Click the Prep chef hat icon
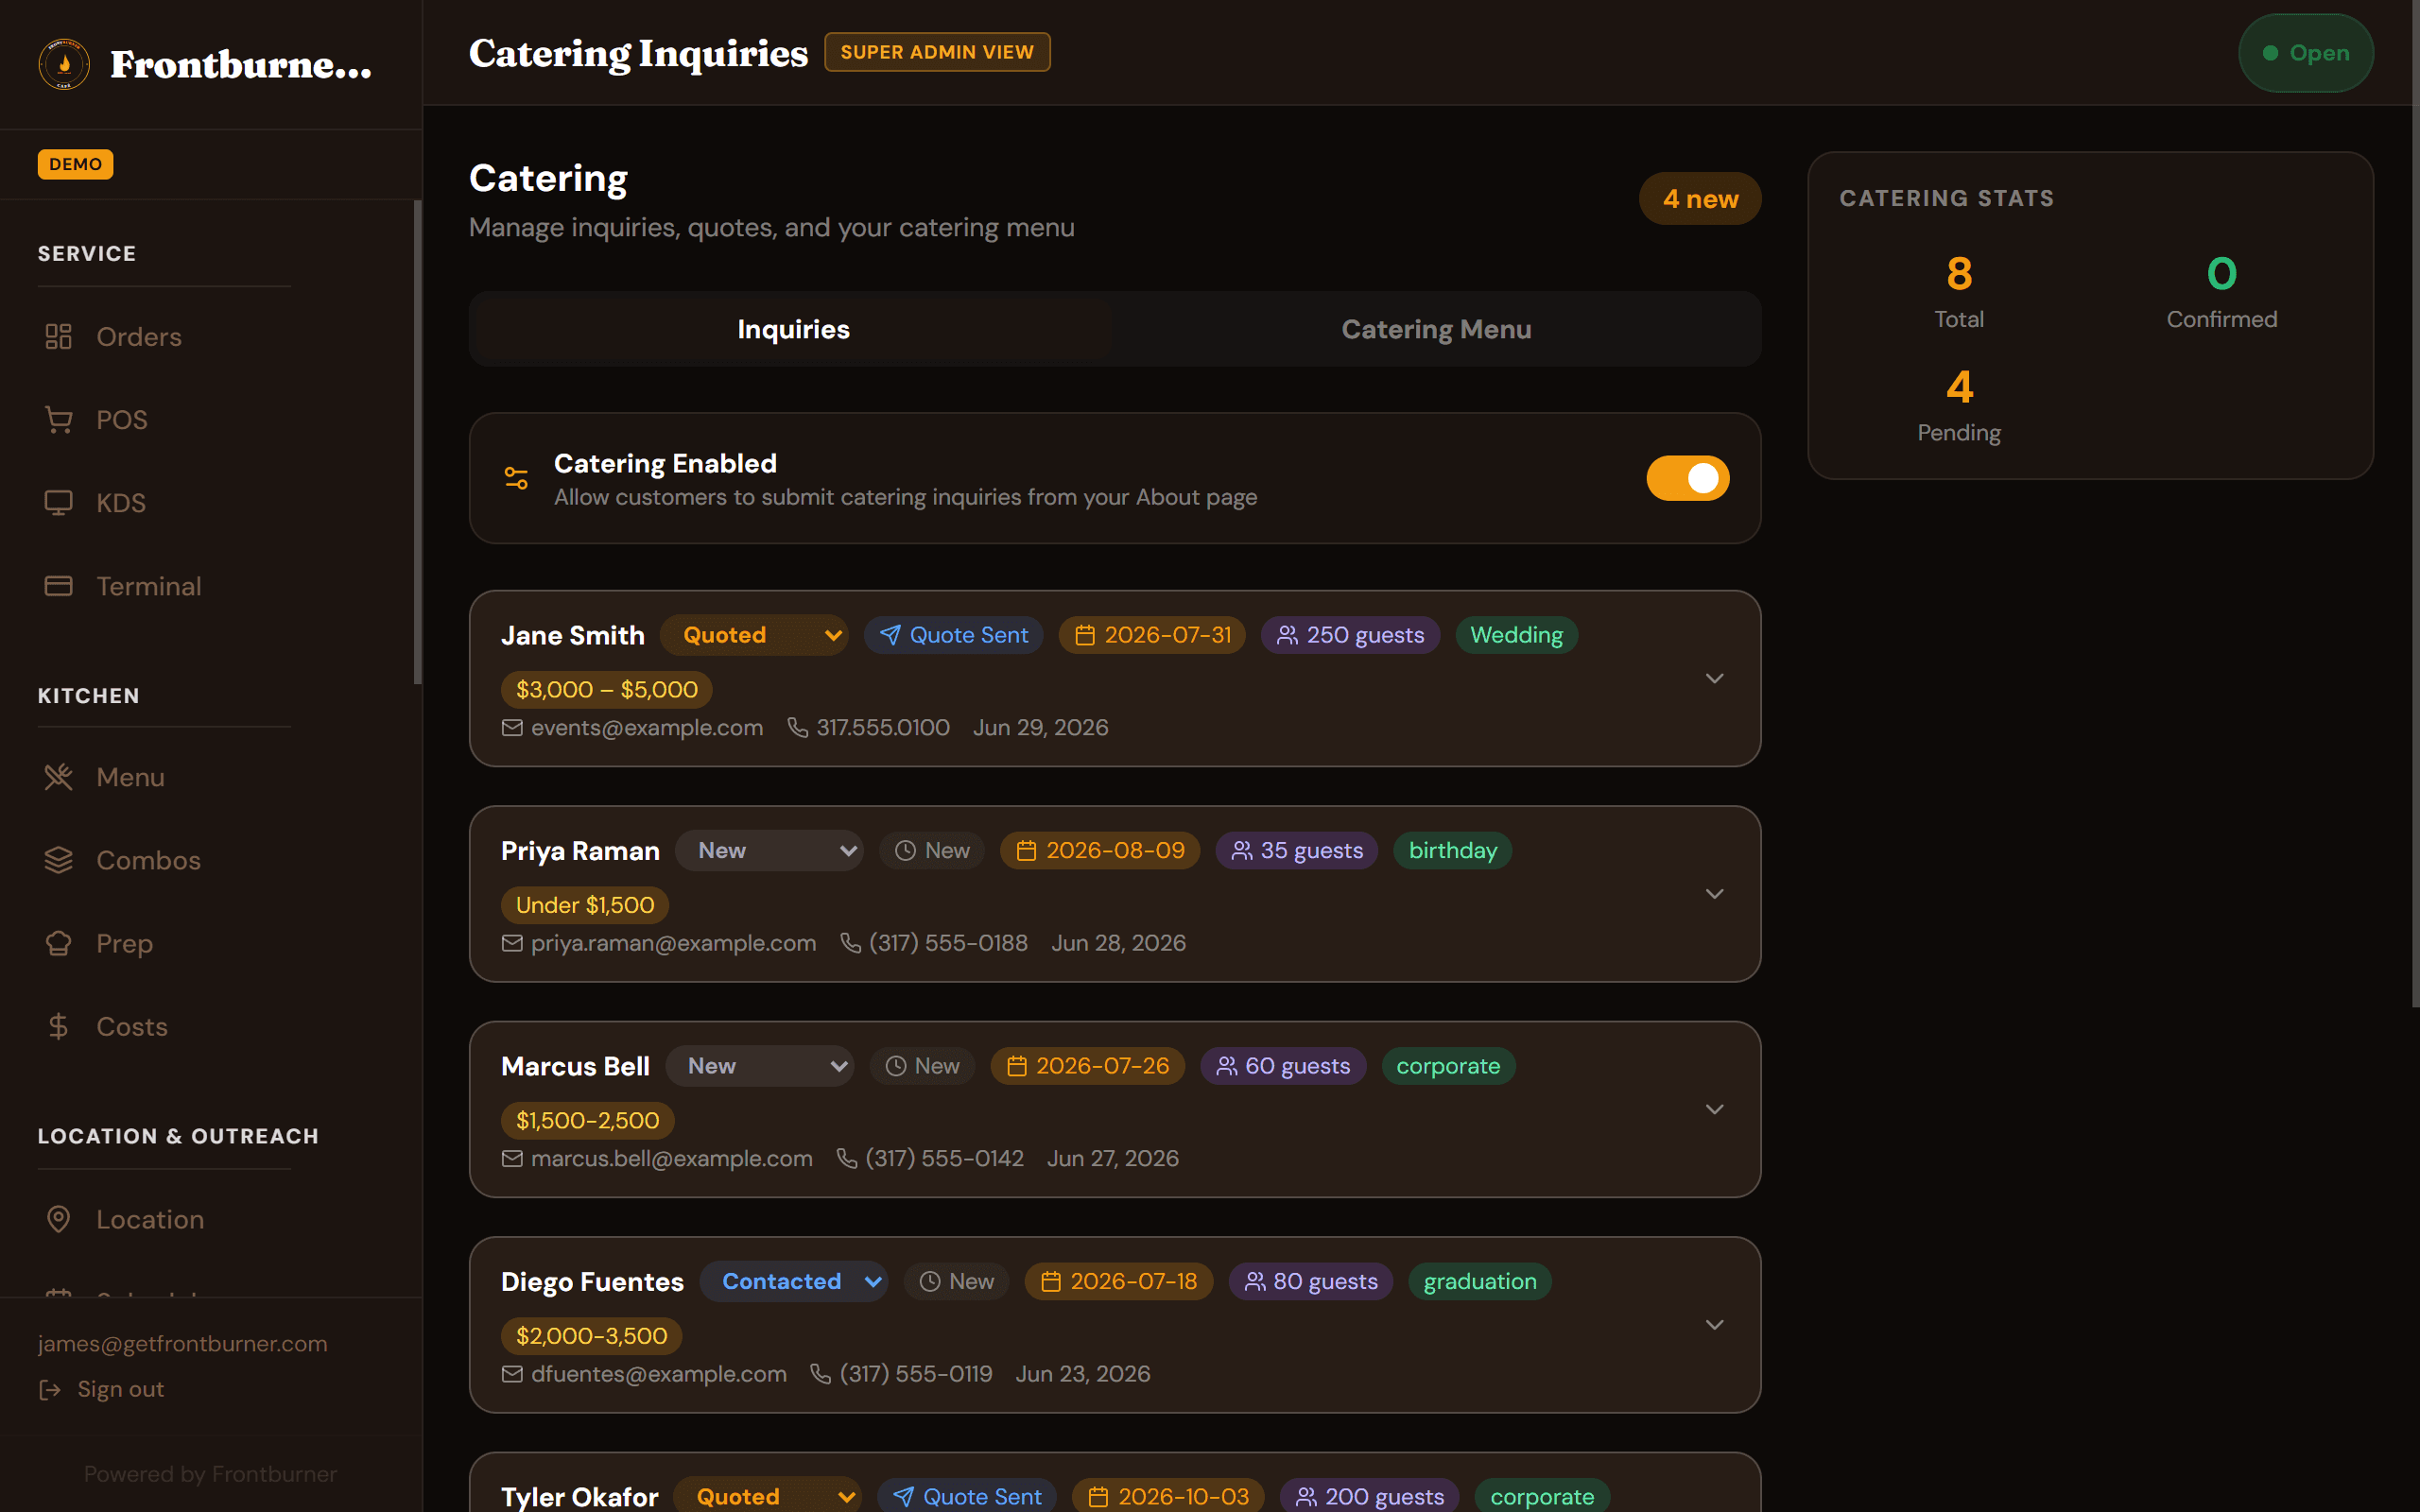The width and height of the screenshot is (2420, 1512). (x=59, y=943)
